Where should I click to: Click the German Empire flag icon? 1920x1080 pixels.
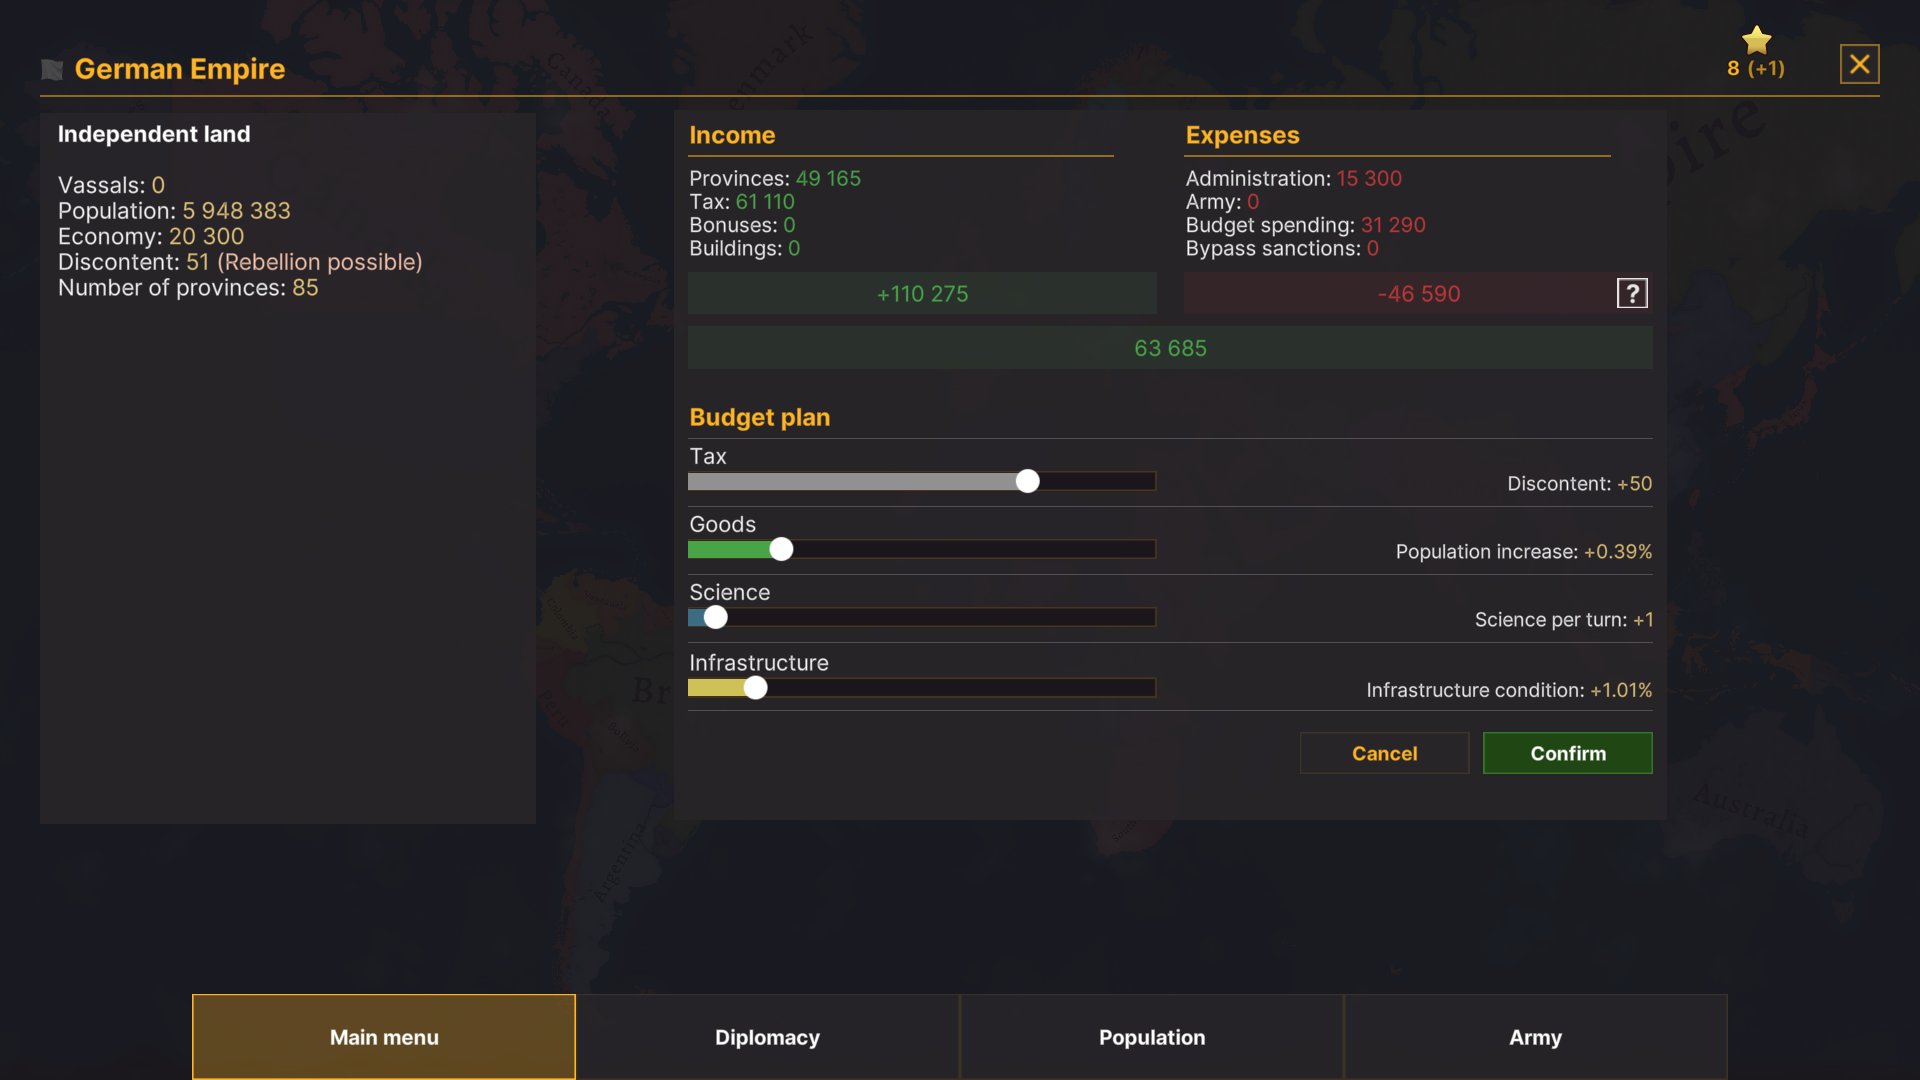coord(51,69)
